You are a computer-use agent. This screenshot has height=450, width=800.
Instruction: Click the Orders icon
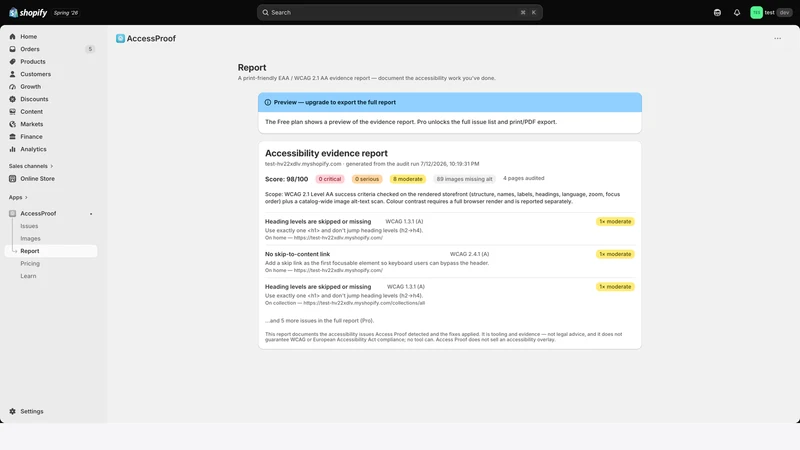coord(12,49)
